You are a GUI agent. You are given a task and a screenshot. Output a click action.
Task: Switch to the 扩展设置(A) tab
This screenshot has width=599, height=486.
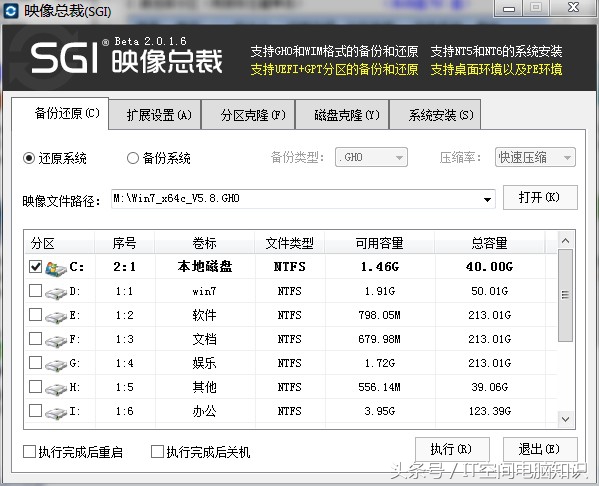[x=155, y=115]
